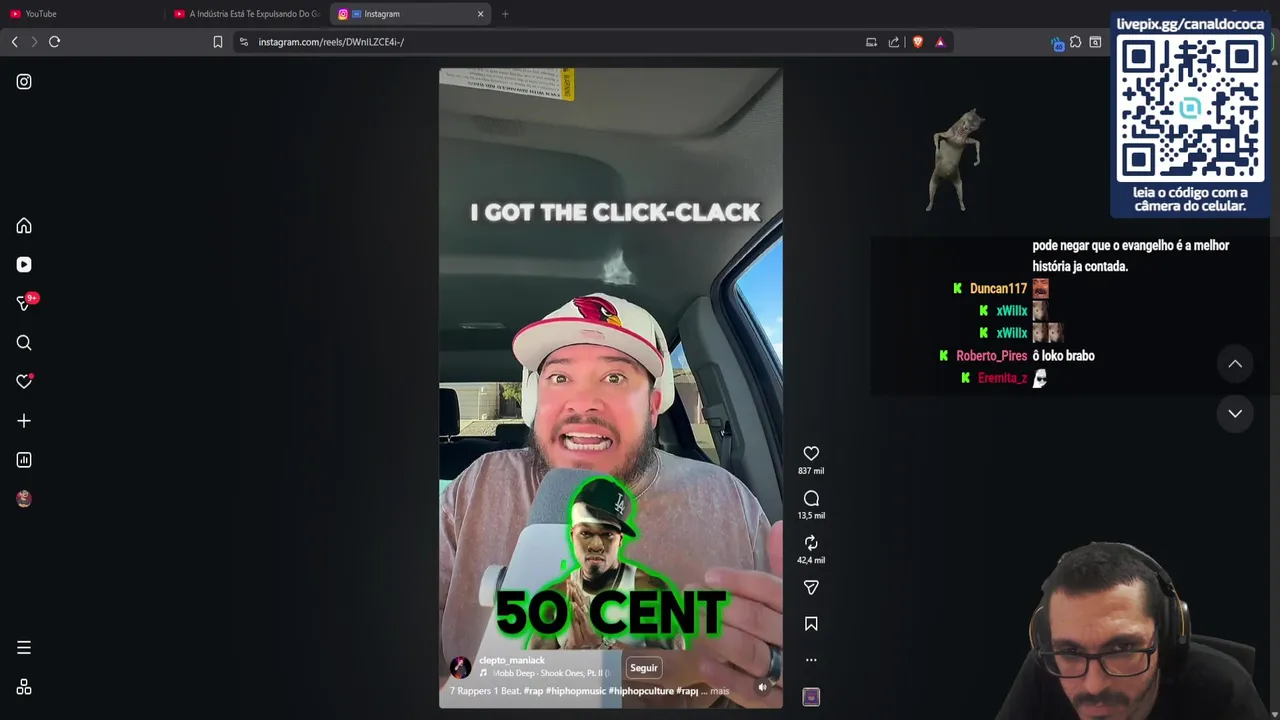Save the reel with bookmark icon
1280x720 pixels.
pyautogui.click(x=811, y=624)
